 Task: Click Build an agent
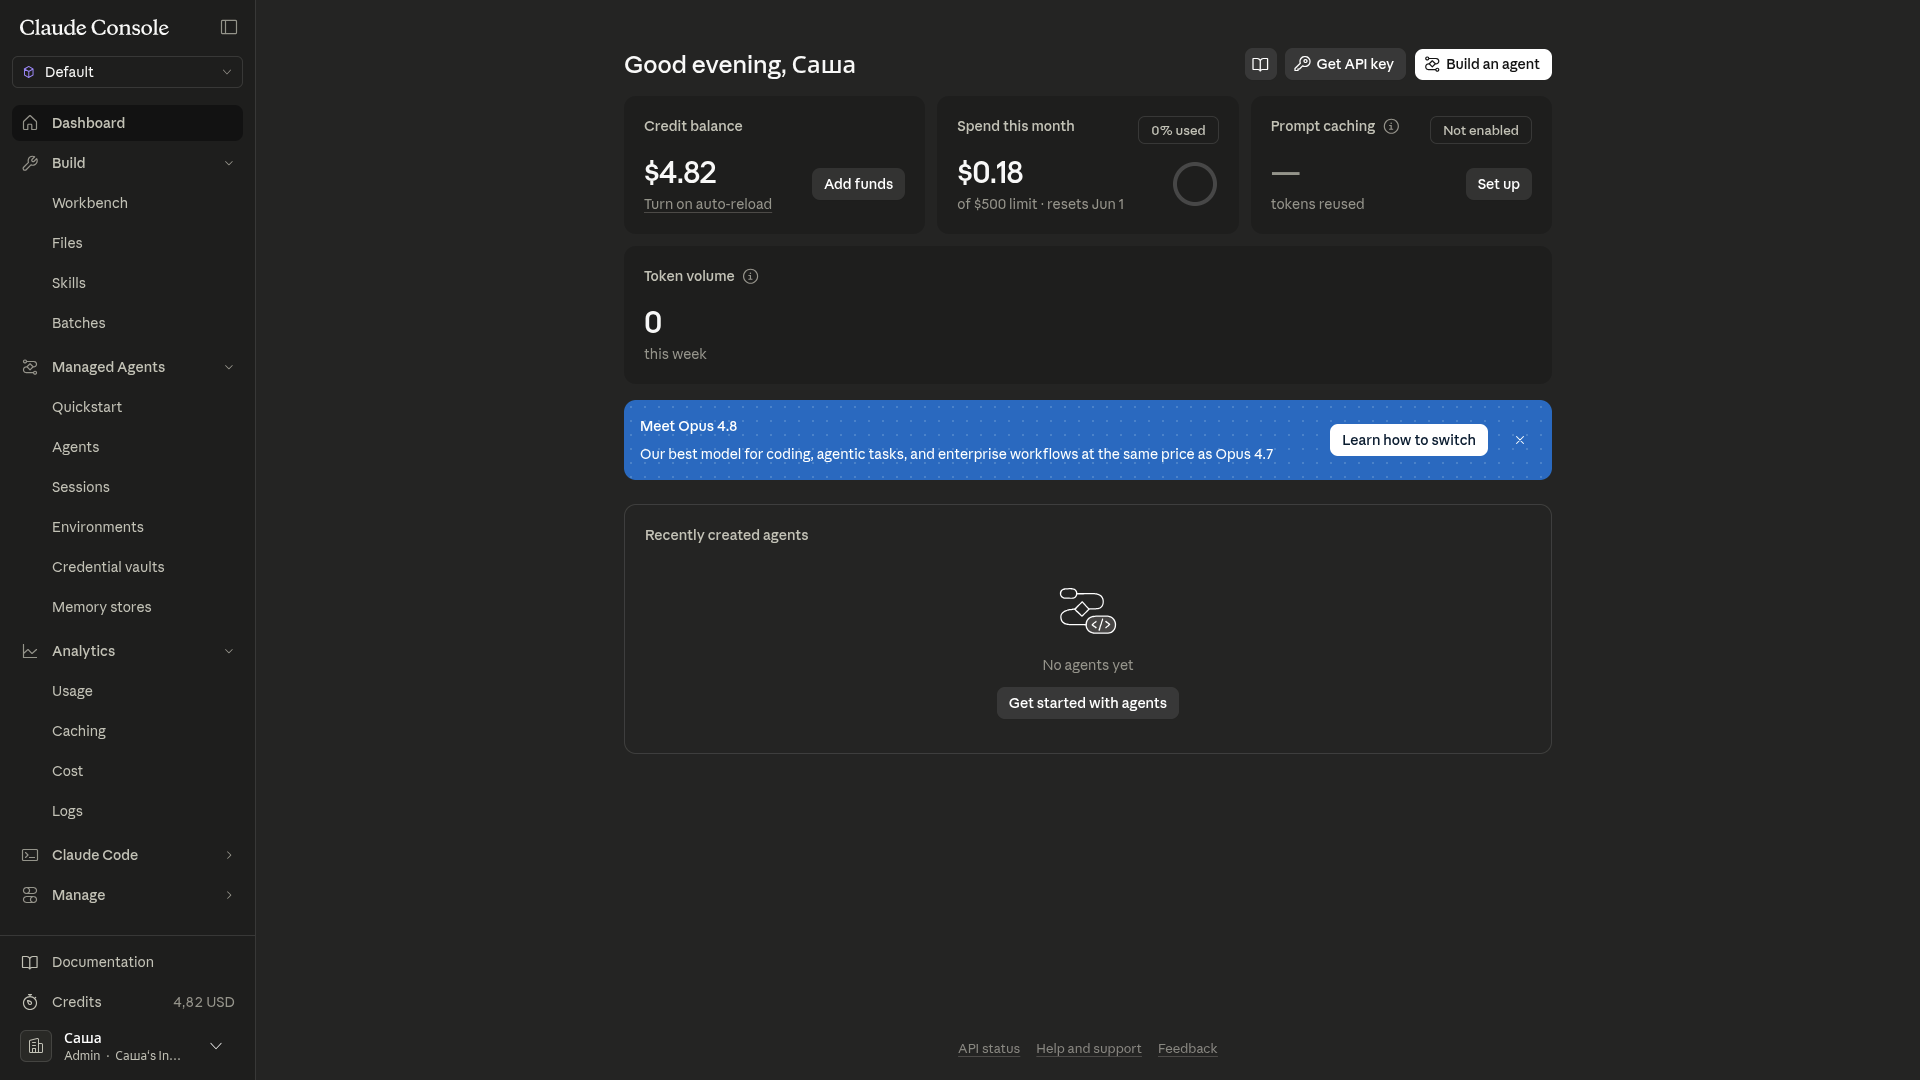point(1483,64)
